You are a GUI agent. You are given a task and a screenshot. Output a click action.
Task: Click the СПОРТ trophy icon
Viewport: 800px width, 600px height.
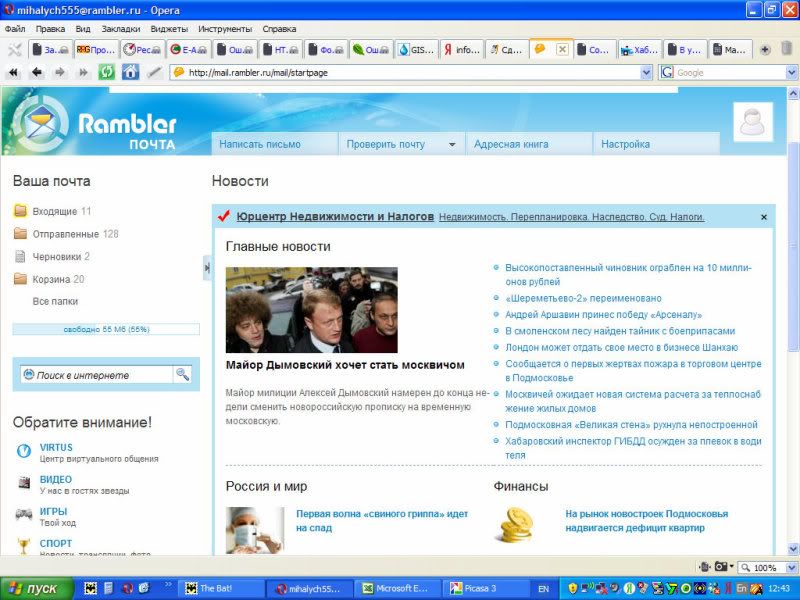(x=23, y=546)
